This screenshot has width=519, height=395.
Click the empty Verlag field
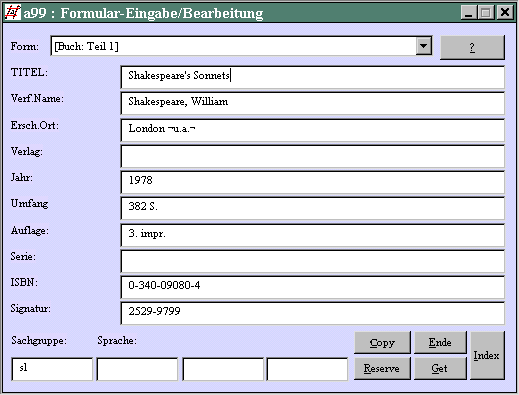(x=313, y=156)
